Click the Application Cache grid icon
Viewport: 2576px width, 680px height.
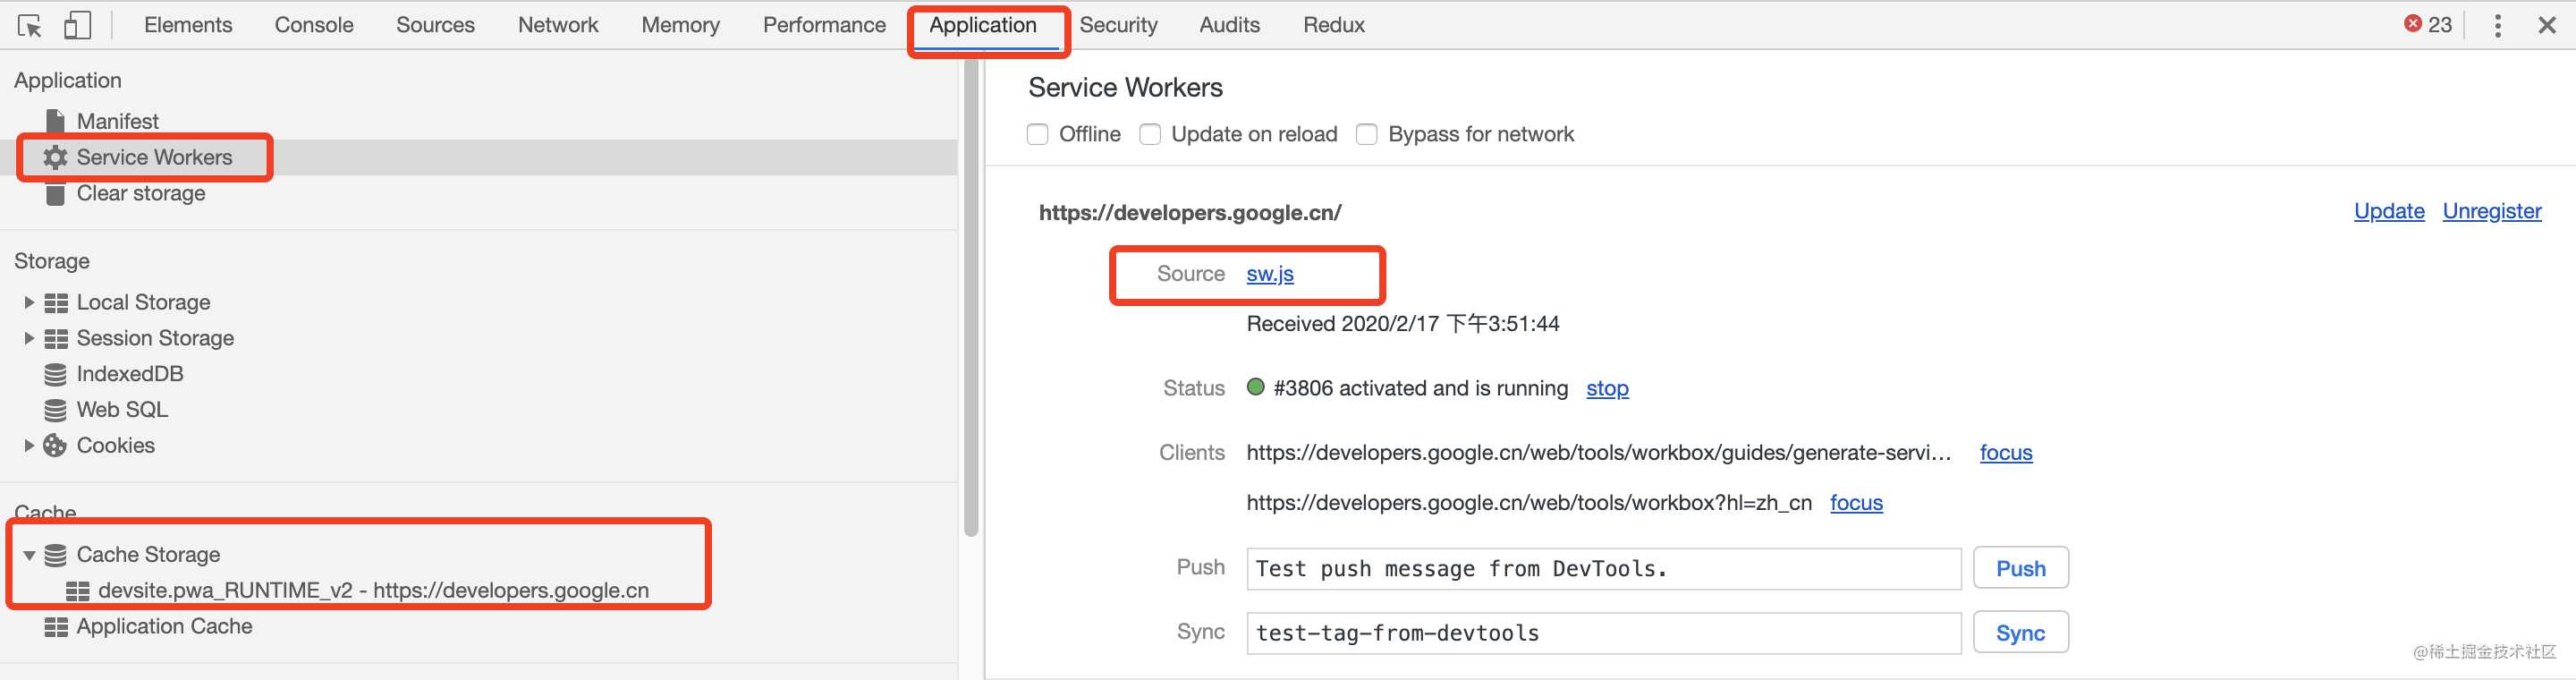click(56, 626)
